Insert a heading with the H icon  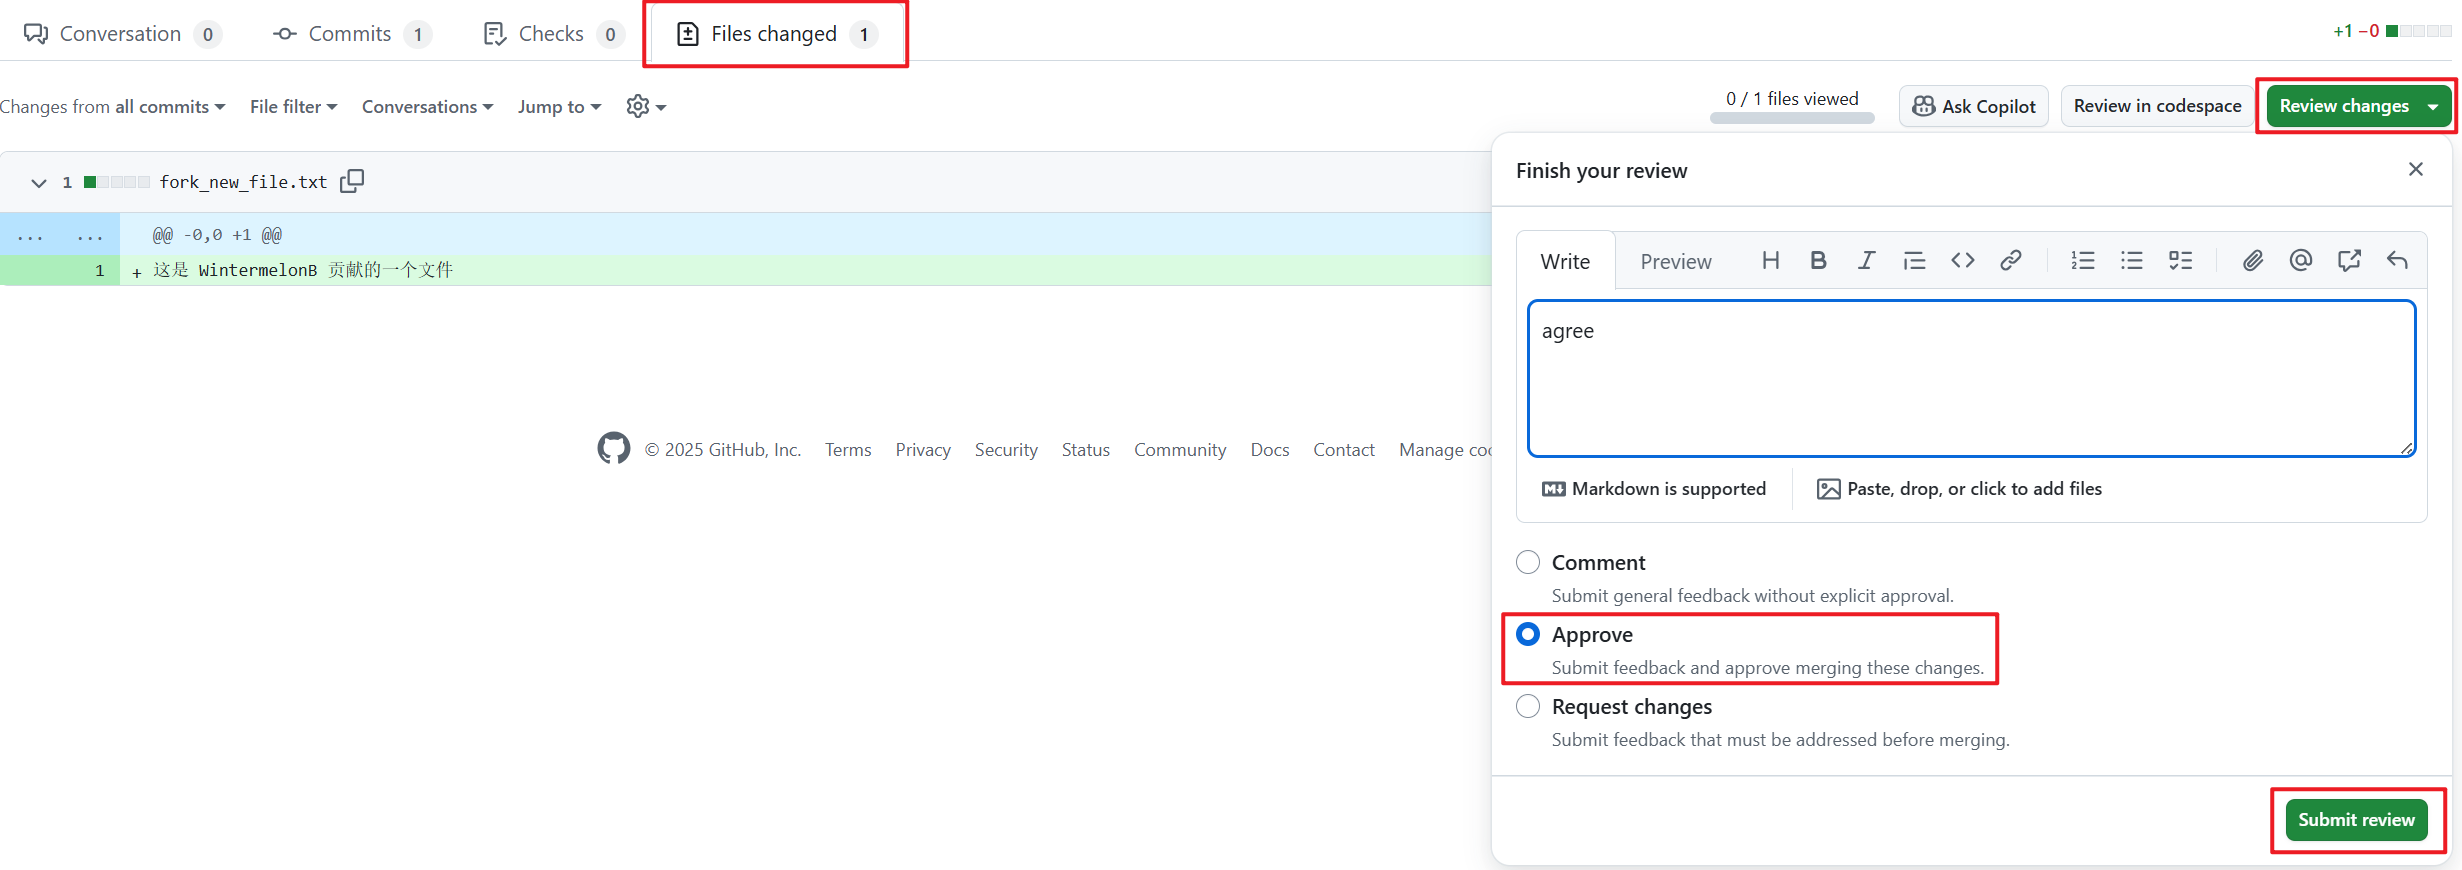pos(1770,261)
